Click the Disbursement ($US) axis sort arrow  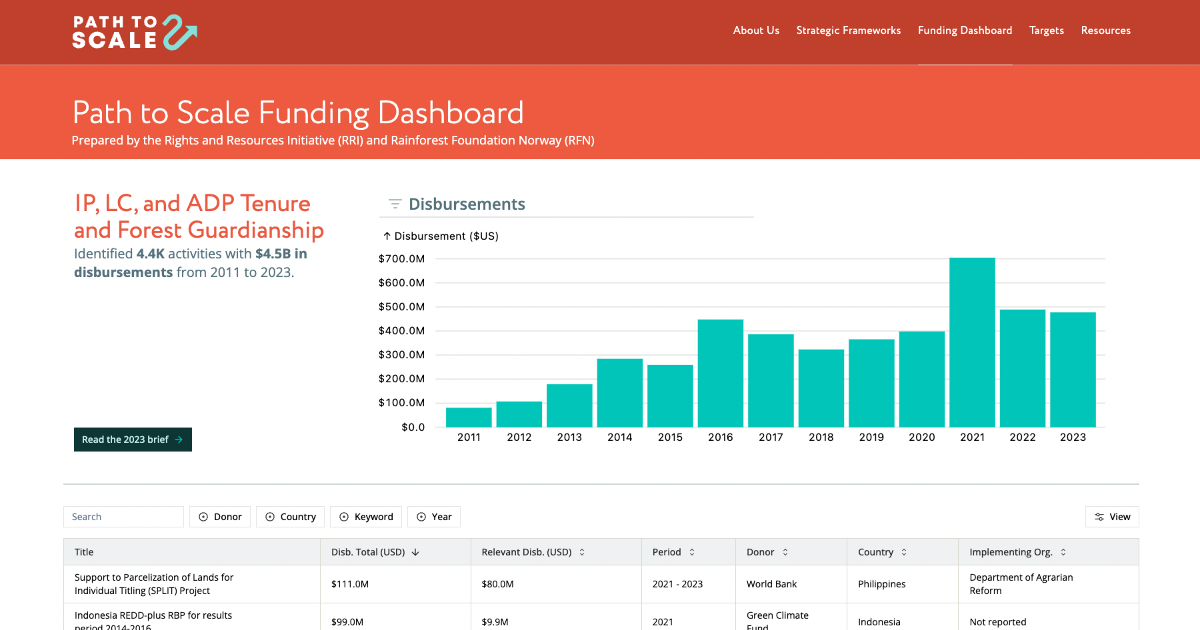[x=387, y=235]
